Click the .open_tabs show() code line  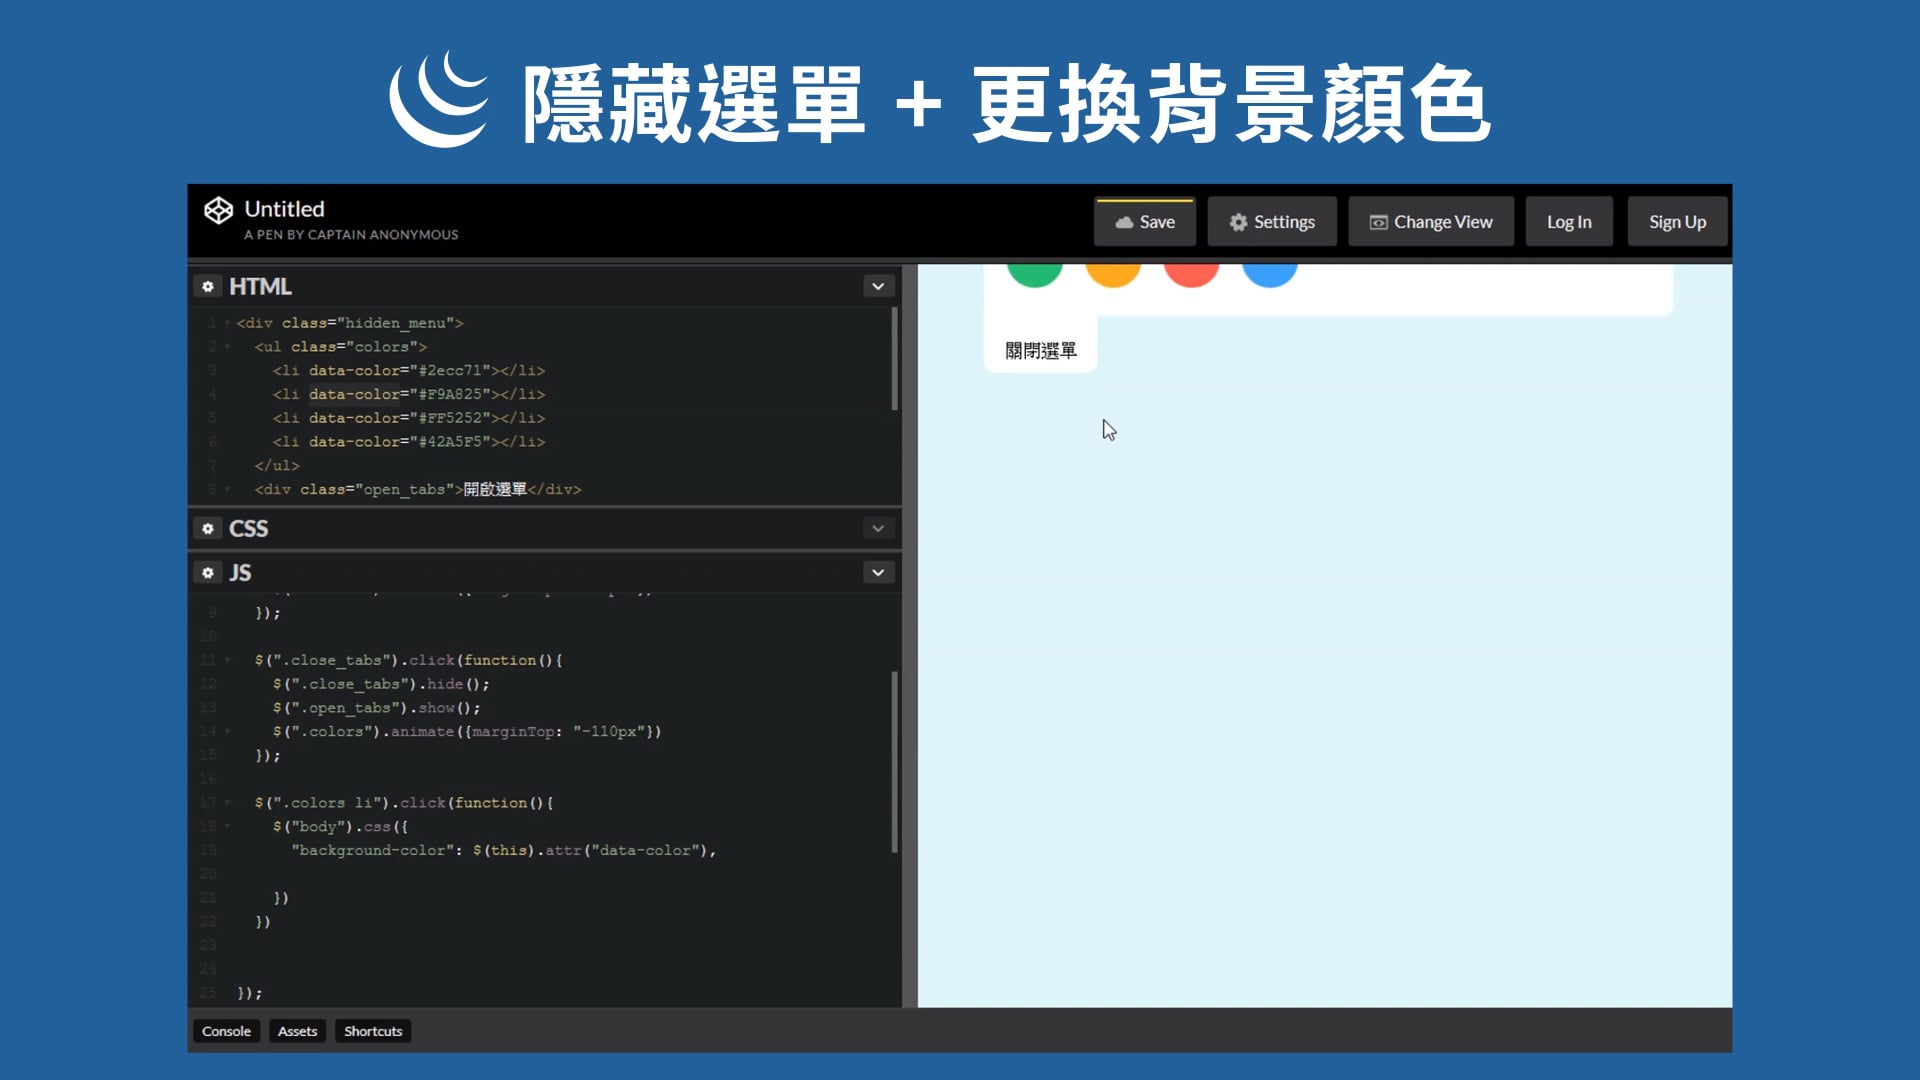[377, 708]
